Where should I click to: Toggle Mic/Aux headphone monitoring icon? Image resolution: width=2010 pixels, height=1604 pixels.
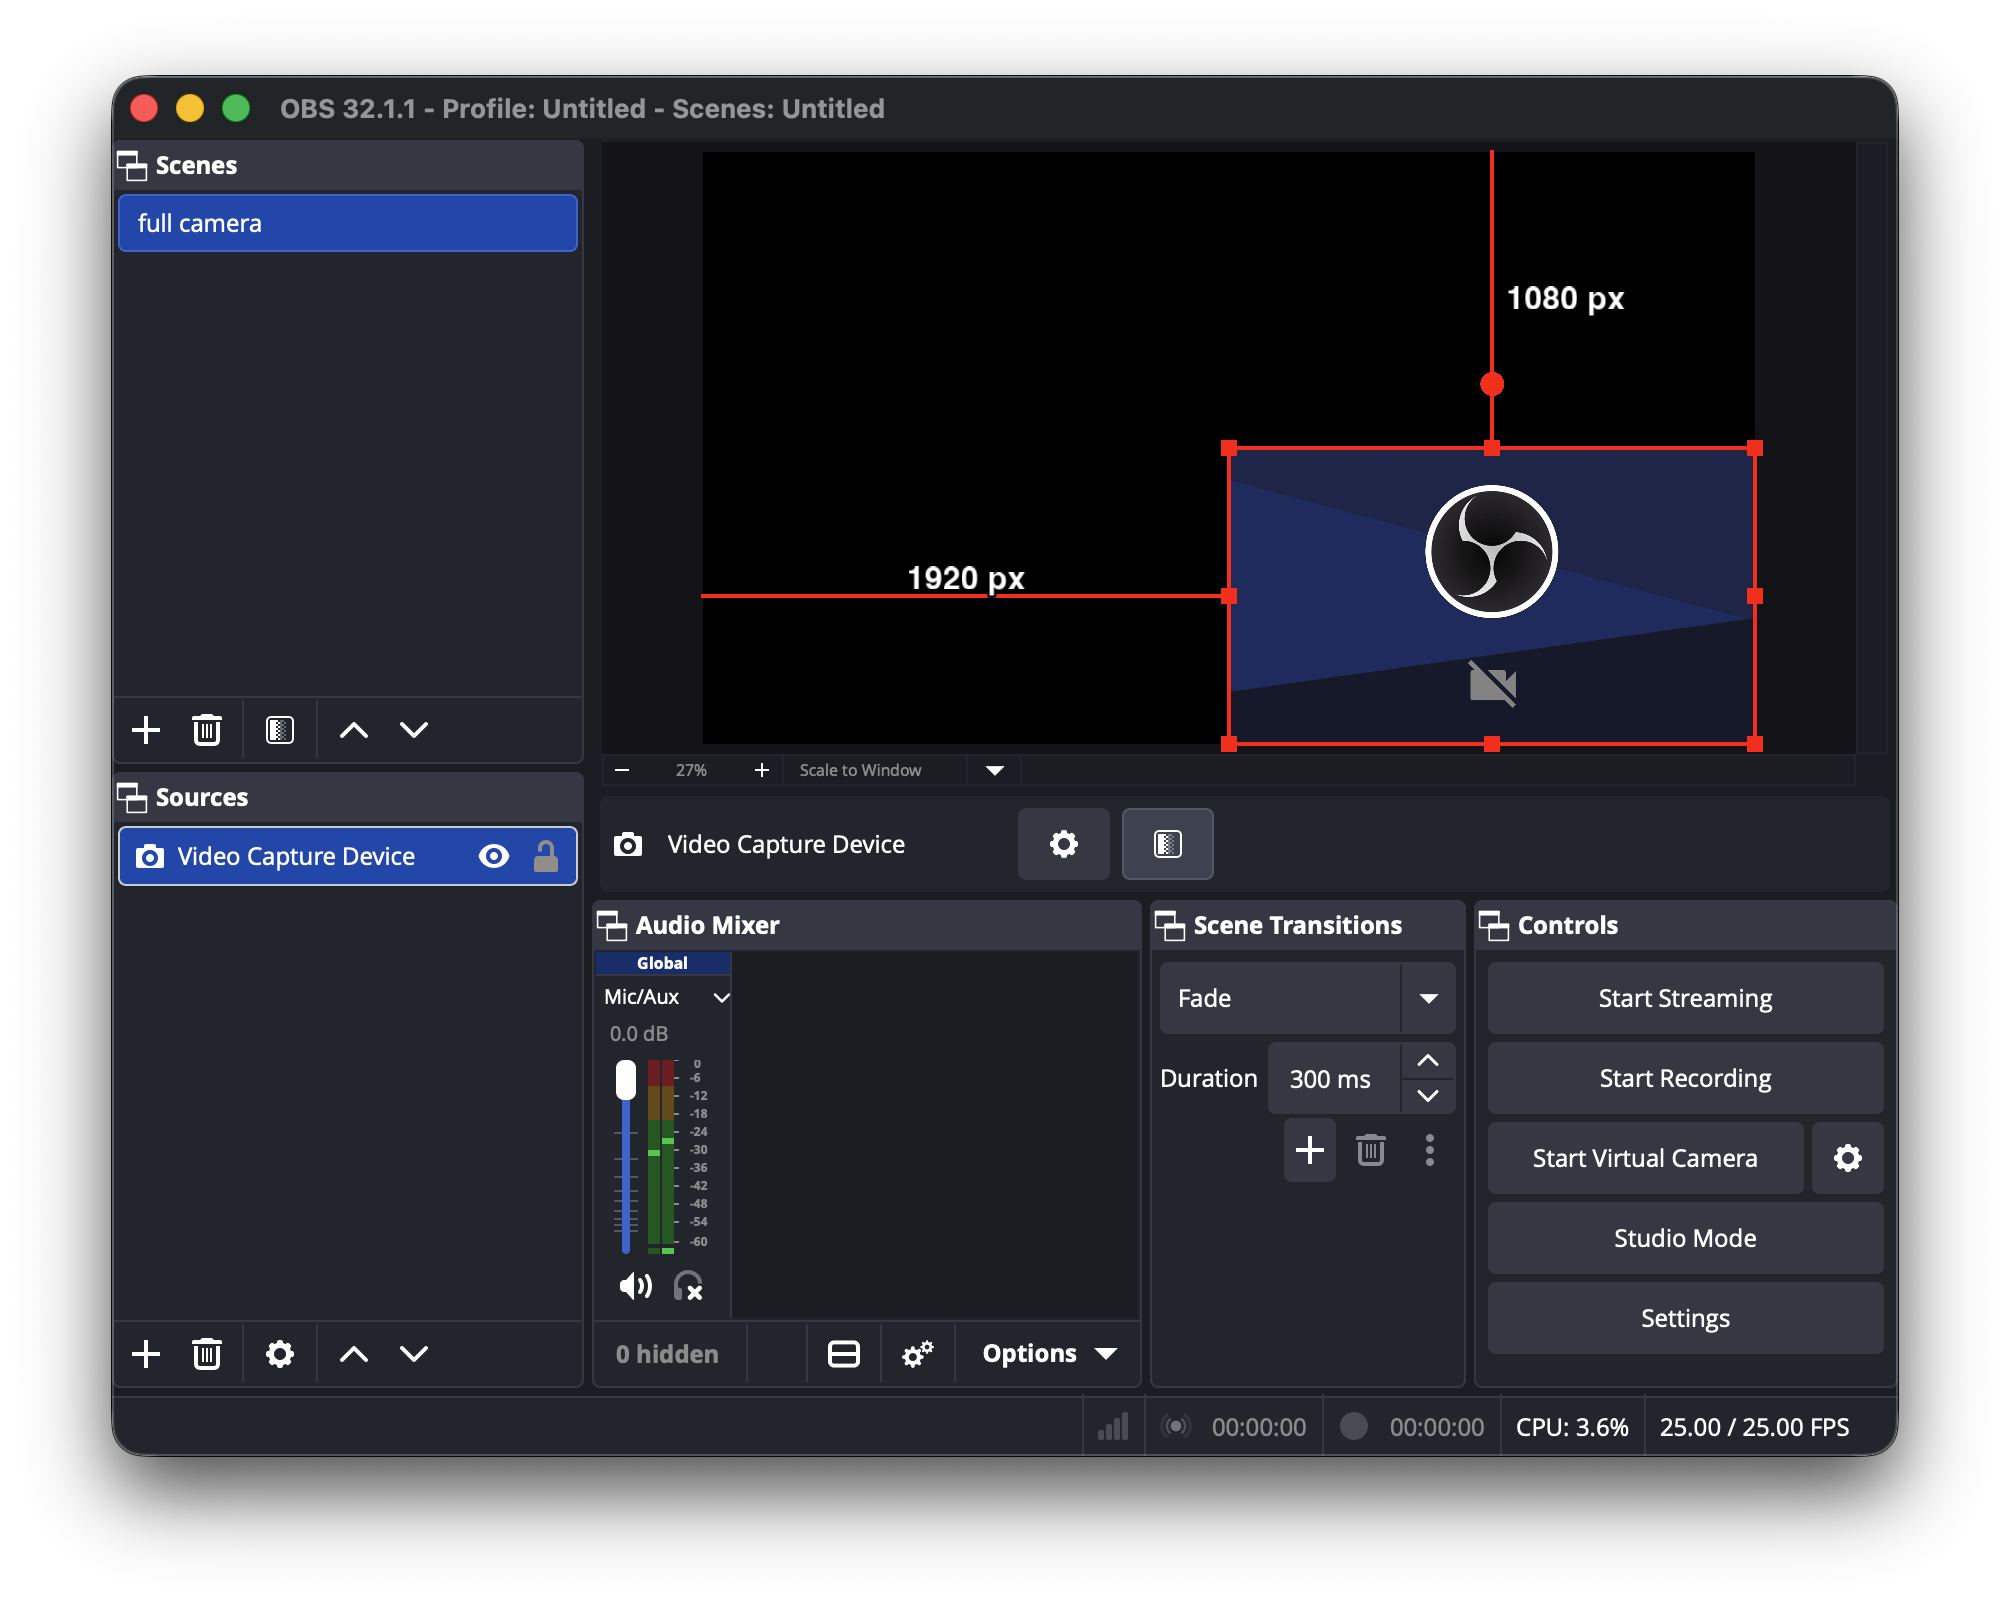[x=688, y=1286]
